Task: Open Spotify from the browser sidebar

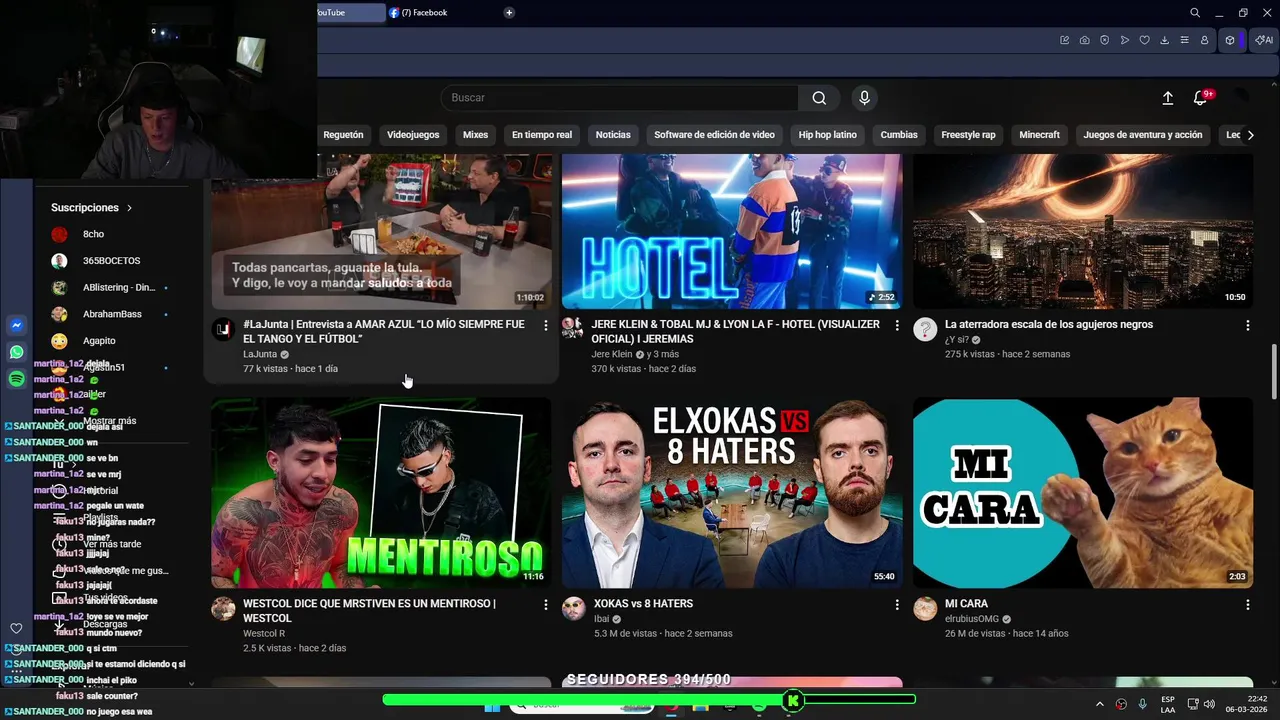Action: coord(17,379)
